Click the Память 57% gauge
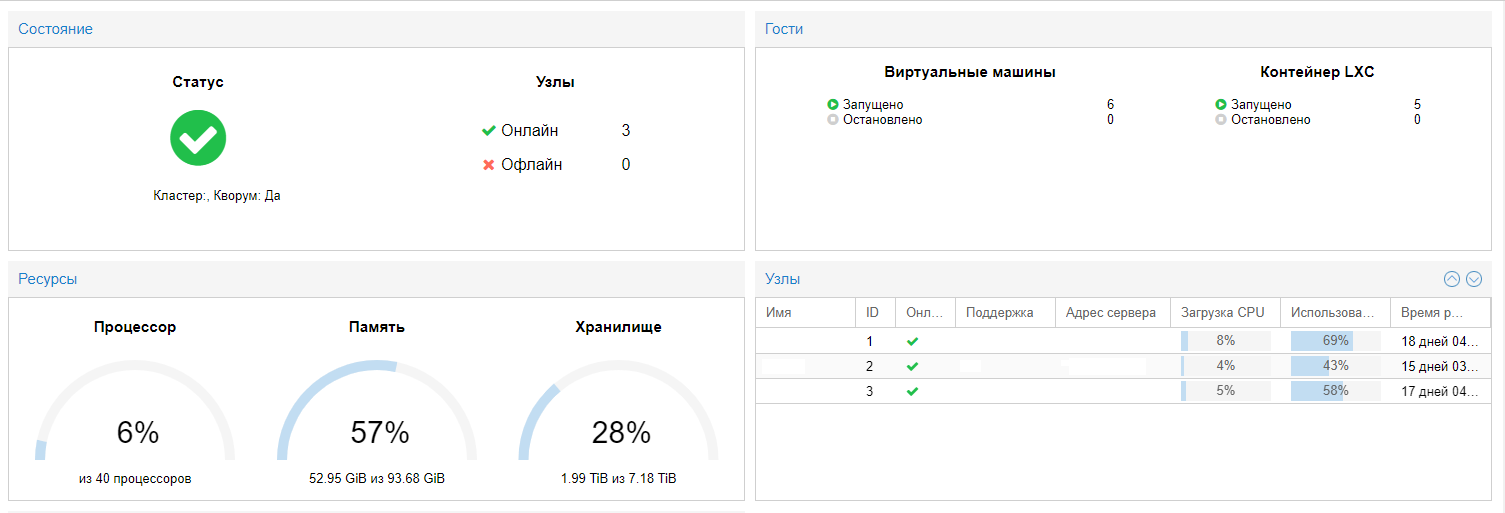 point(378,420)
